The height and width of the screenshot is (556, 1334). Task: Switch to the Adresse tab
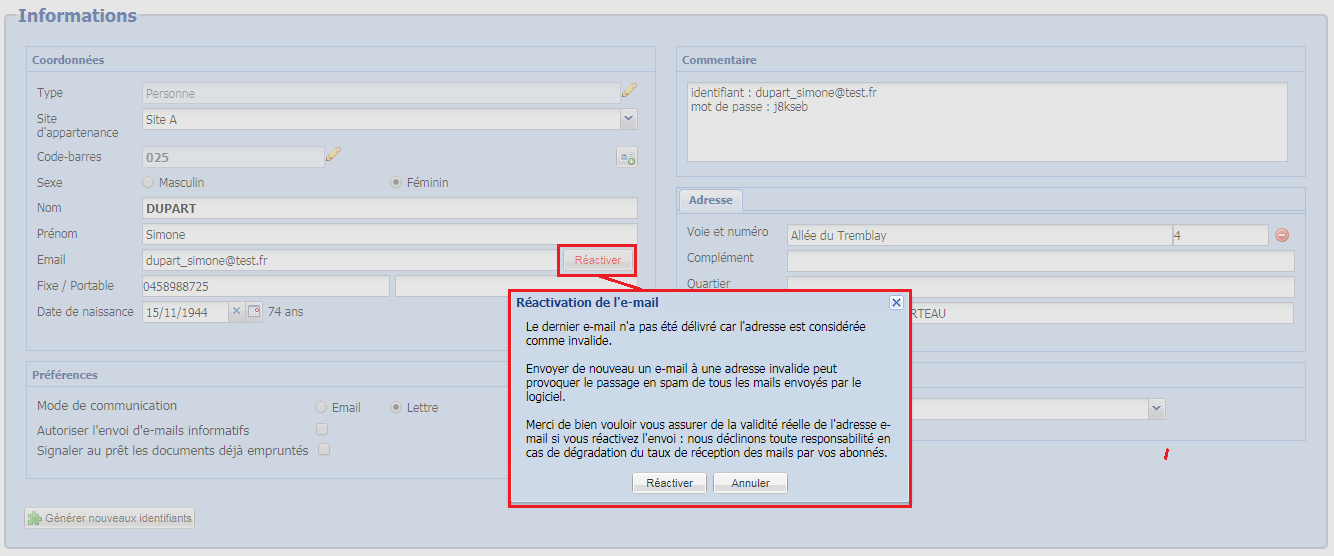tap(710, 200)
